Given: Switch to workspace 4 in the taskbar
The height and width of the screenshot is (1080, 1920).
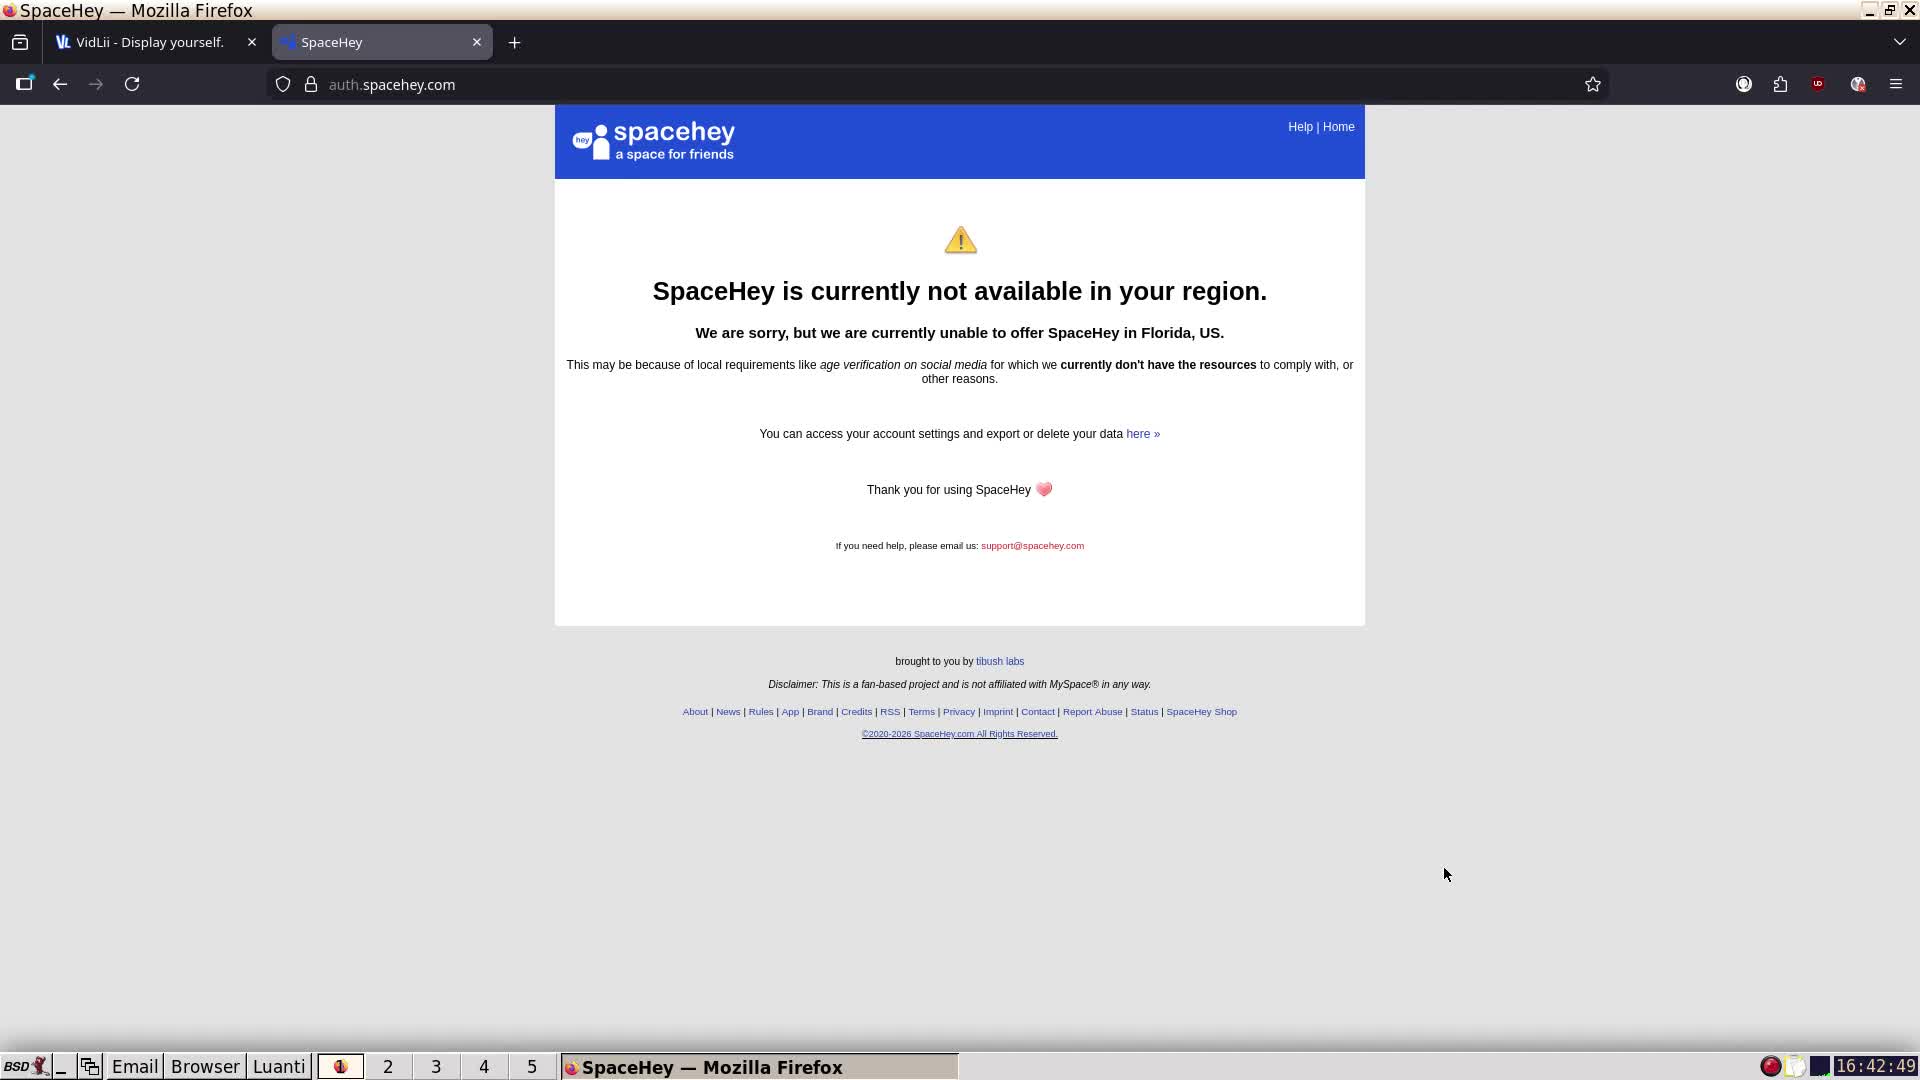Looking at the screenshot, I should (484, 1066).
